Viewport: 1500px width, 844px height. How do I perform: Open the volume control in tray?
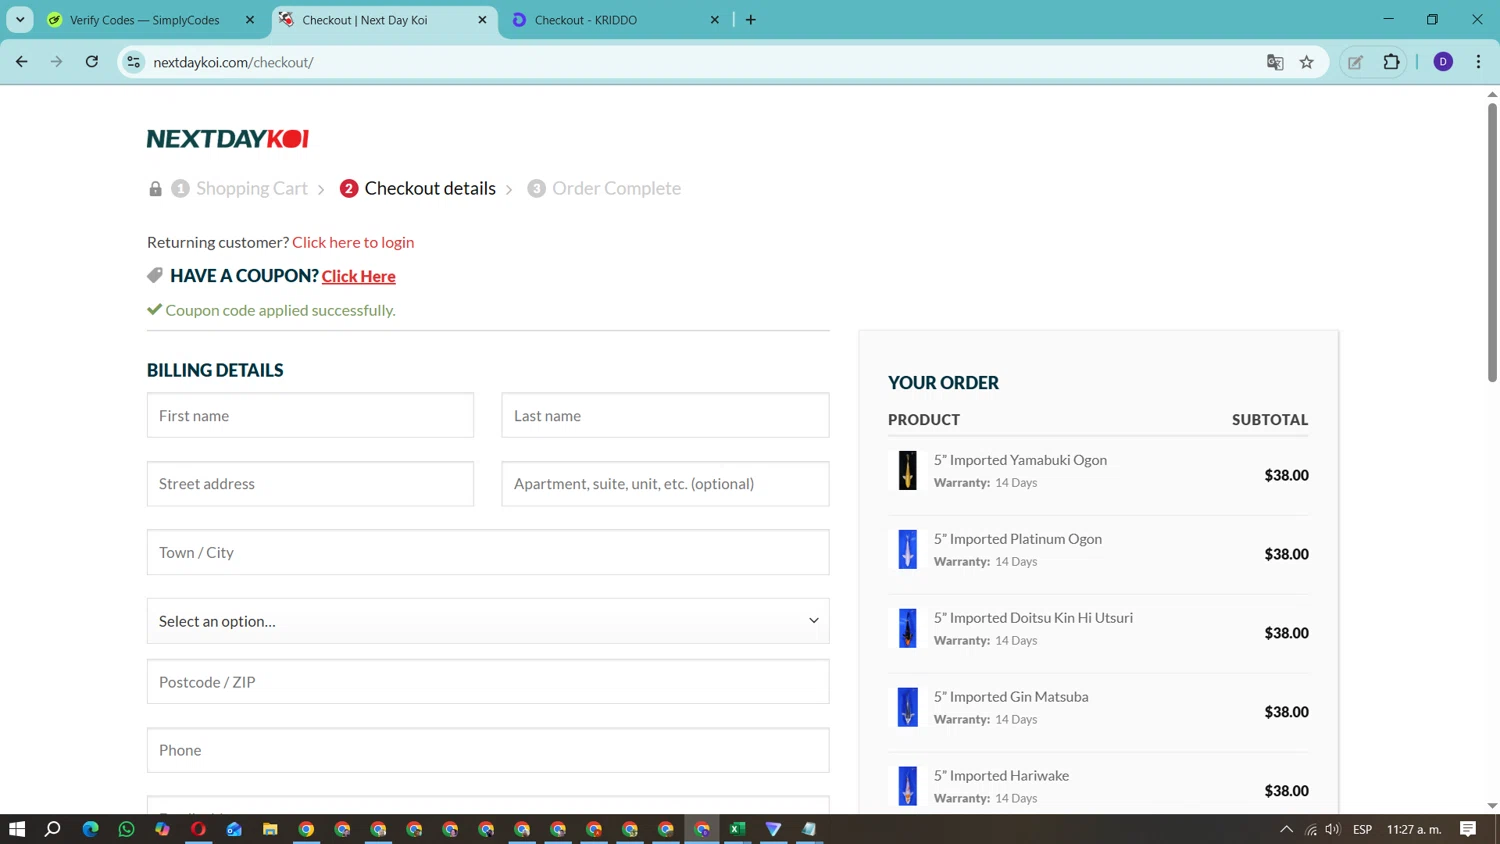(x=1332, y=829)
